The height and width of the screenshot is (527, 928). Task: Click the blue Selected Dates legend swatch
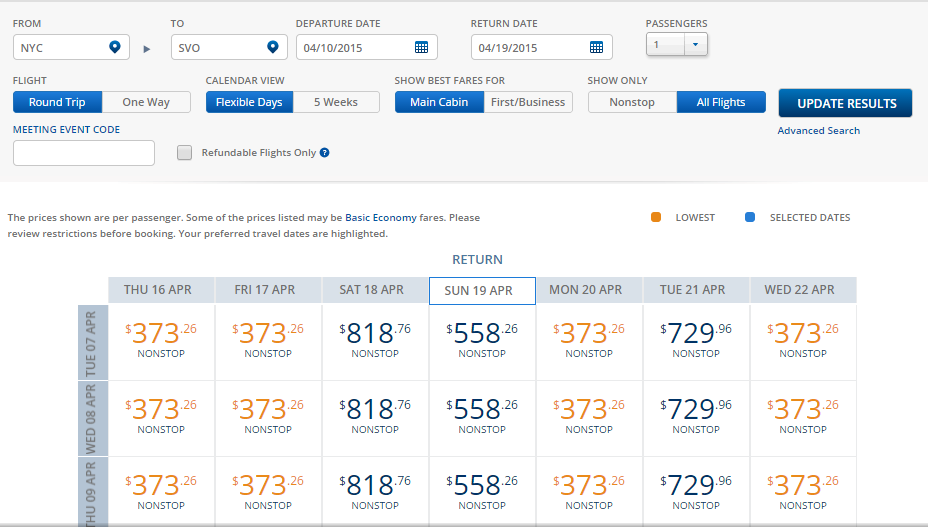[x=750, y=217]
